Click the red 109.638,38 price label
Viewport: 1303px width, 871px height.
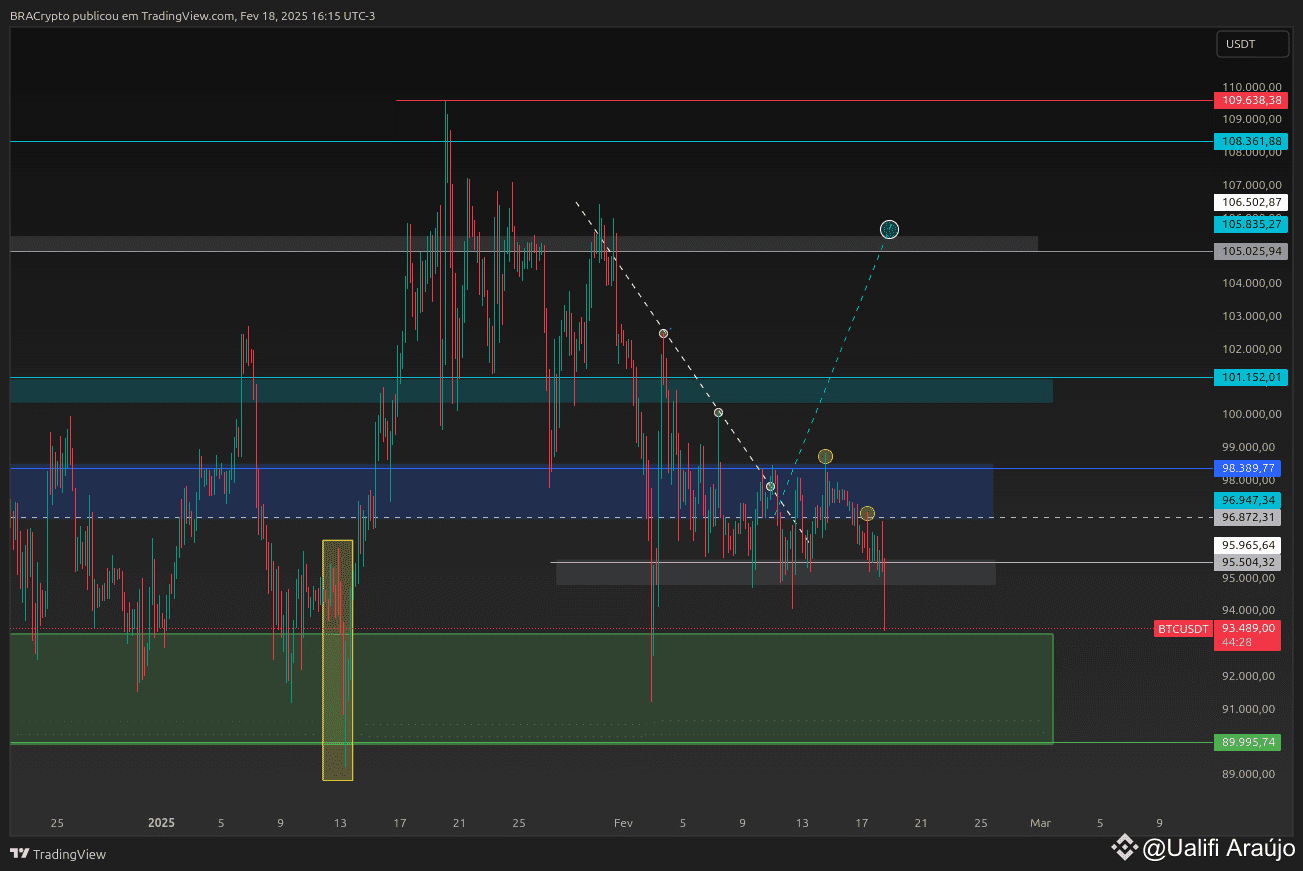click(1250, 100)
